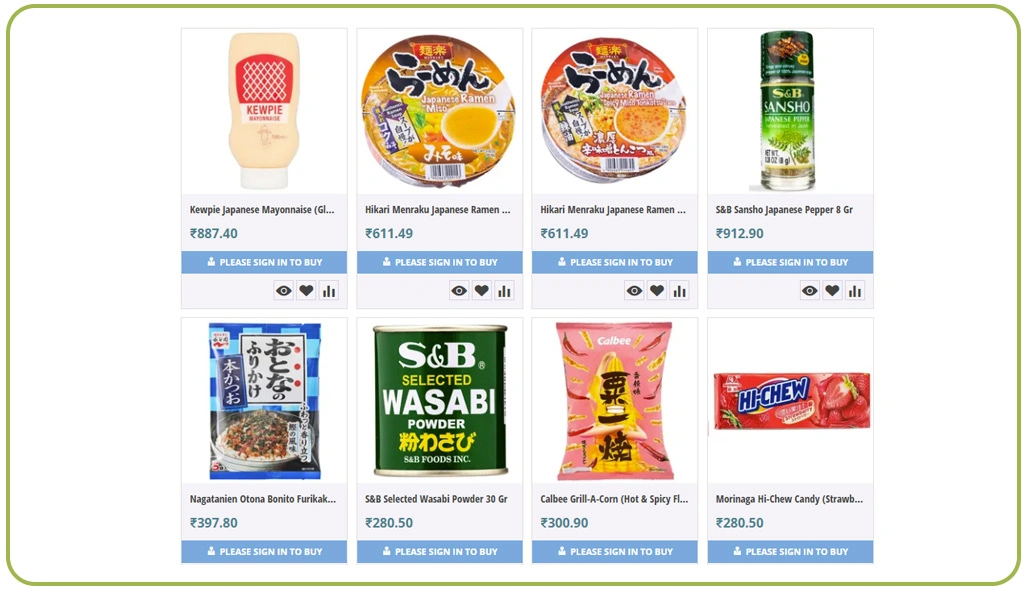The width and height of the screenshot is (1026, 589).
Task: Click the Nagatanien furikake product image
Action: coord(264,401)
